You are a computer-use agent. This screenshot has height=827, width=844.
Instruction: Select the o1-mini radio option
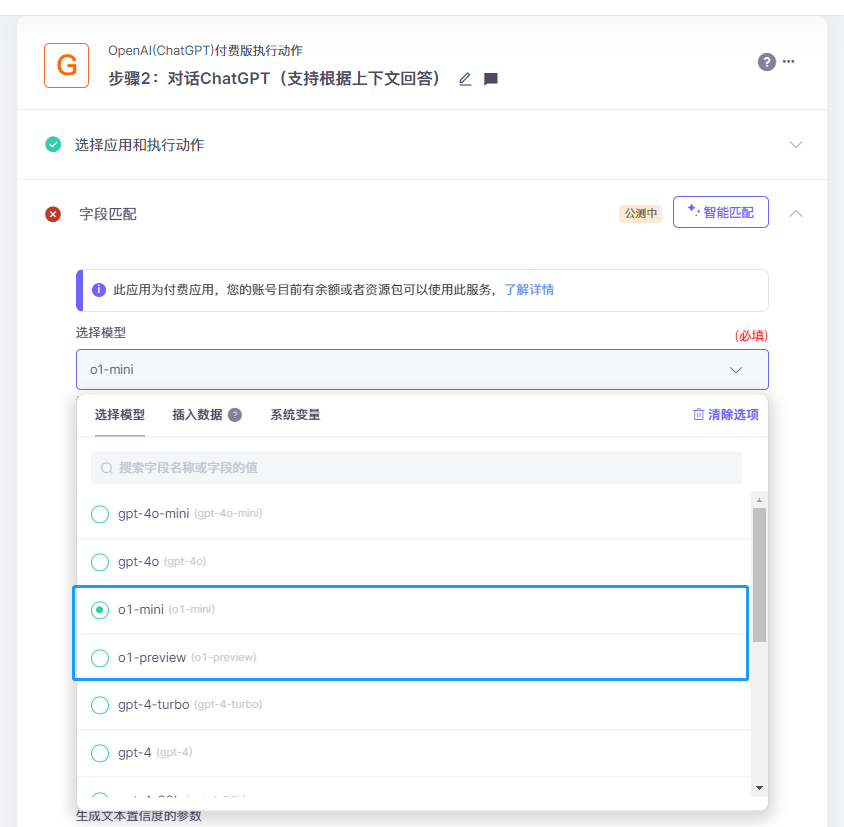pos(100,610)
